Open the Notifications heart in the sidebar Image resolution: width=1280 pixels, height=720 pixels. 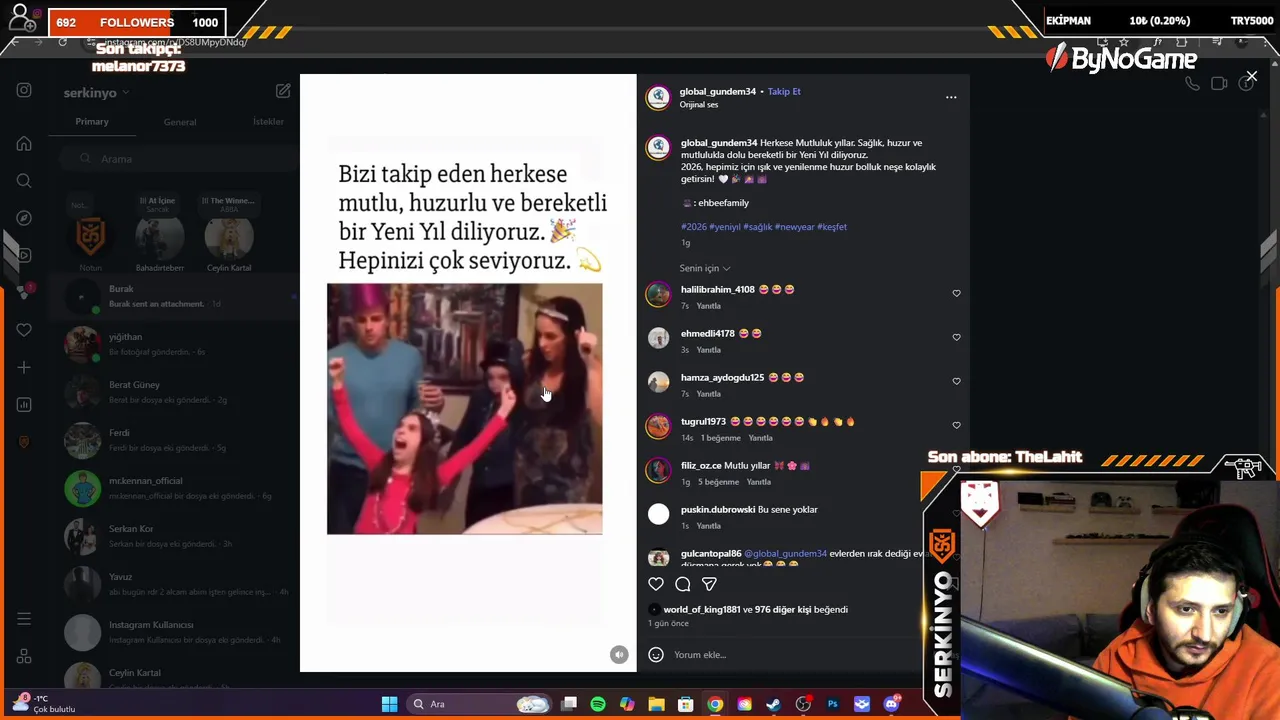click(24, 330)
